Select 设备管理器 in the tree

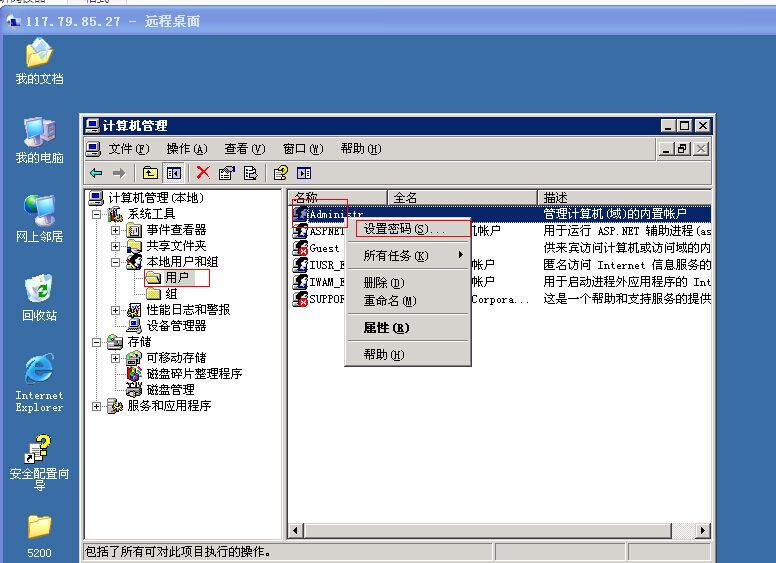pos(176,326)
